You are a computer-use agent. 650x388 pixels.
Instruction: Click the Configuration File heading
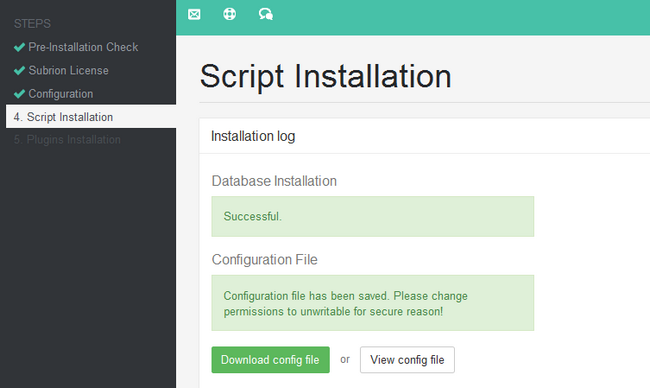tap(264, 259)
